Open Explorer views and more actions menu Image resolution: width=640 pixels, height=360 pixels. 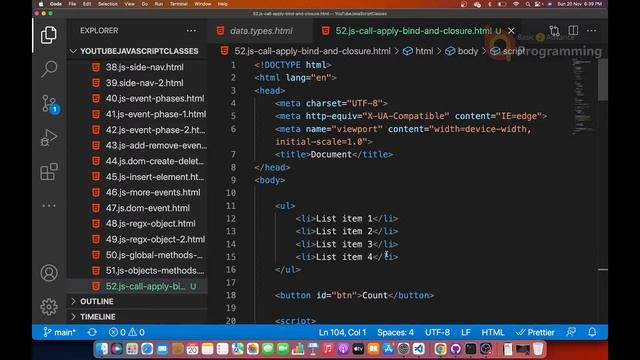(x=191, y=31)
